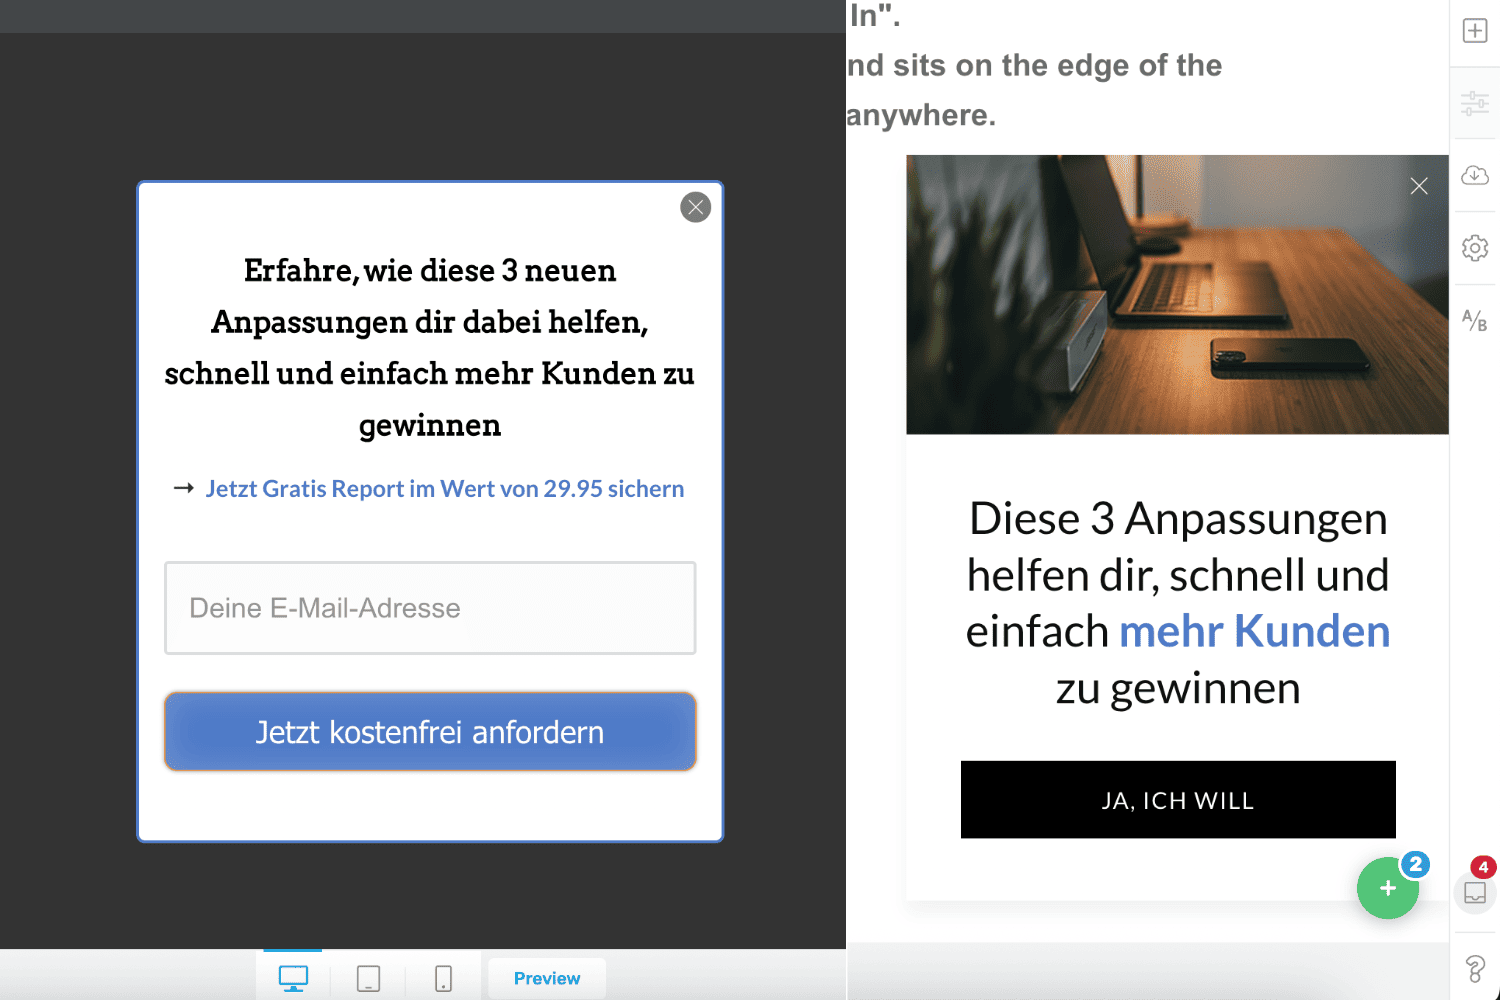Screen dimensions: 1500x1000
Task: Click the green plus floating button
Action: coord(1388,888)
